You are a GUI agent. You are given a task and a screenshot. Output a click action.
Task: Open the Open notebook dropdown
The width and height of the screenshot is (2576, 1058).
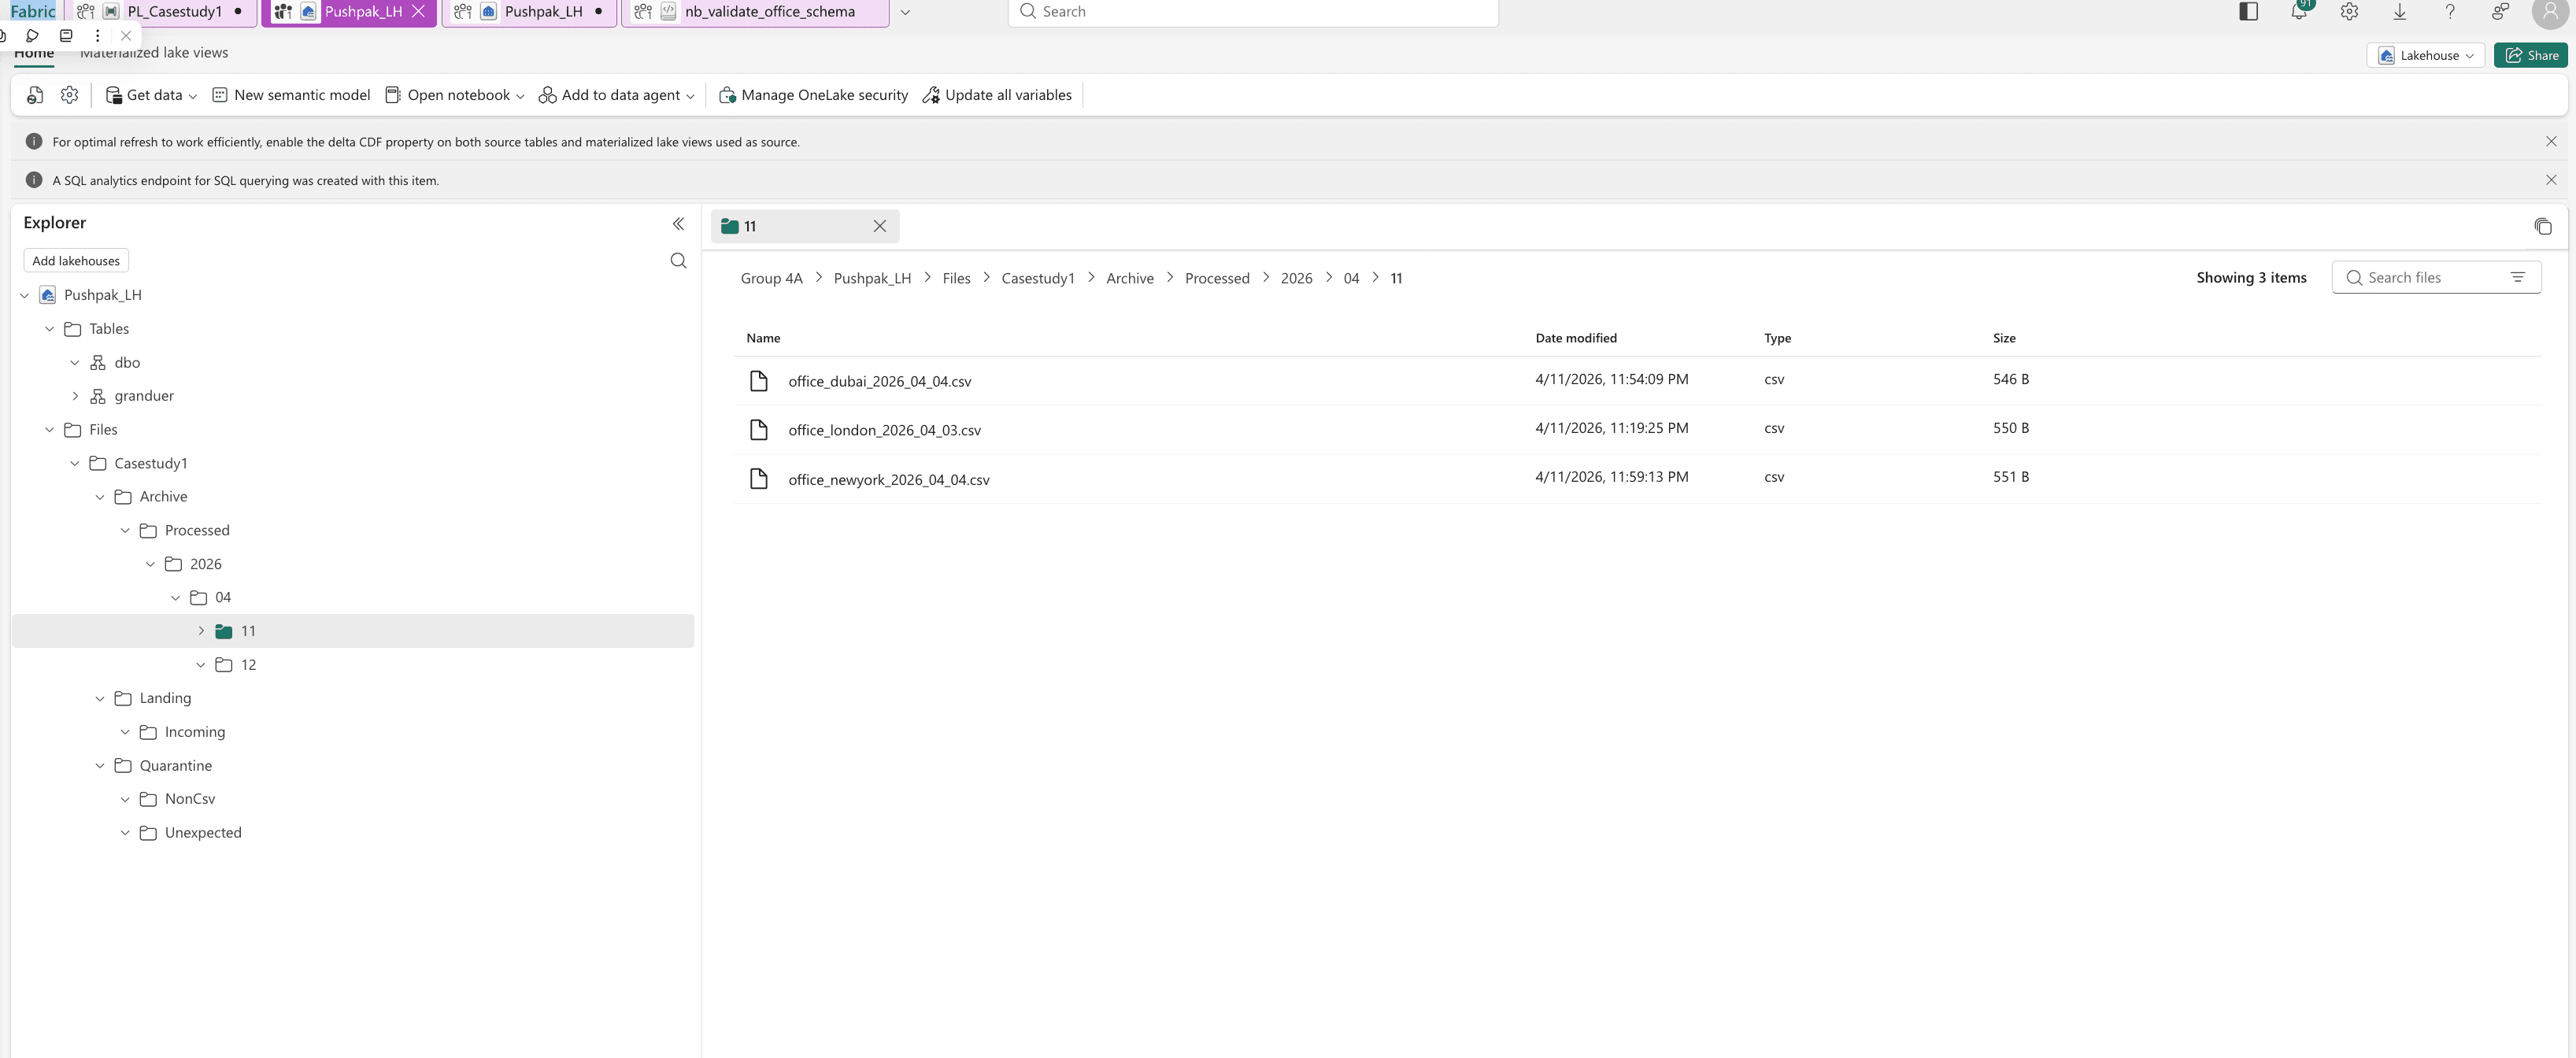point(455,95)
